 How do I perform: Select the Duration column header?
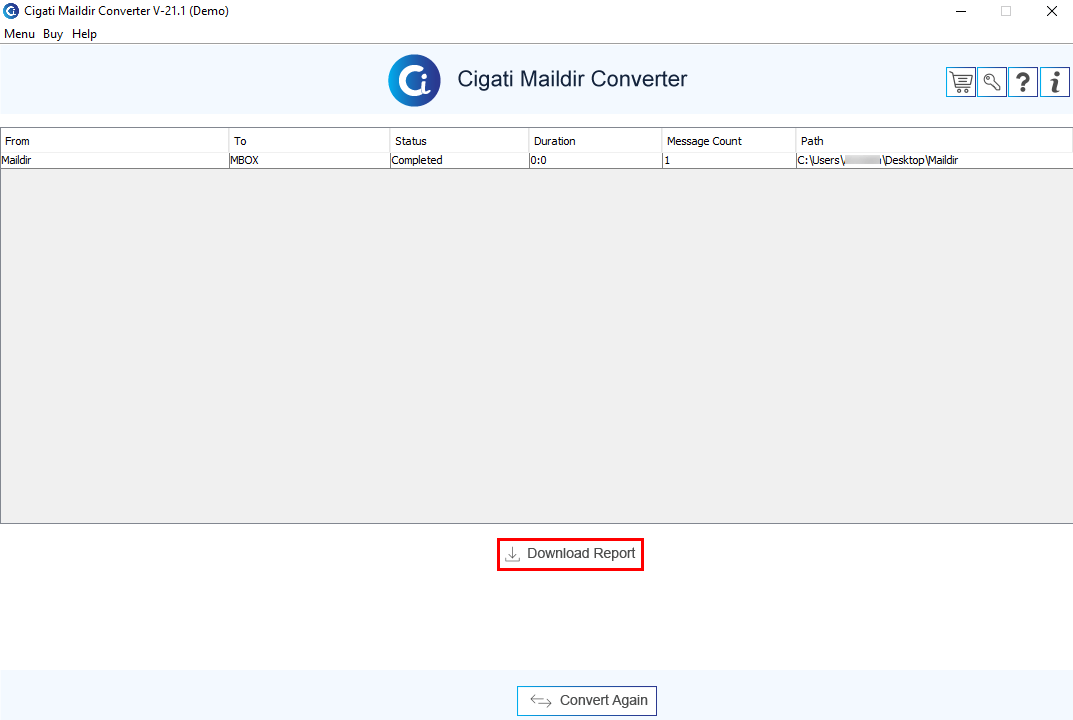[595, 141]
